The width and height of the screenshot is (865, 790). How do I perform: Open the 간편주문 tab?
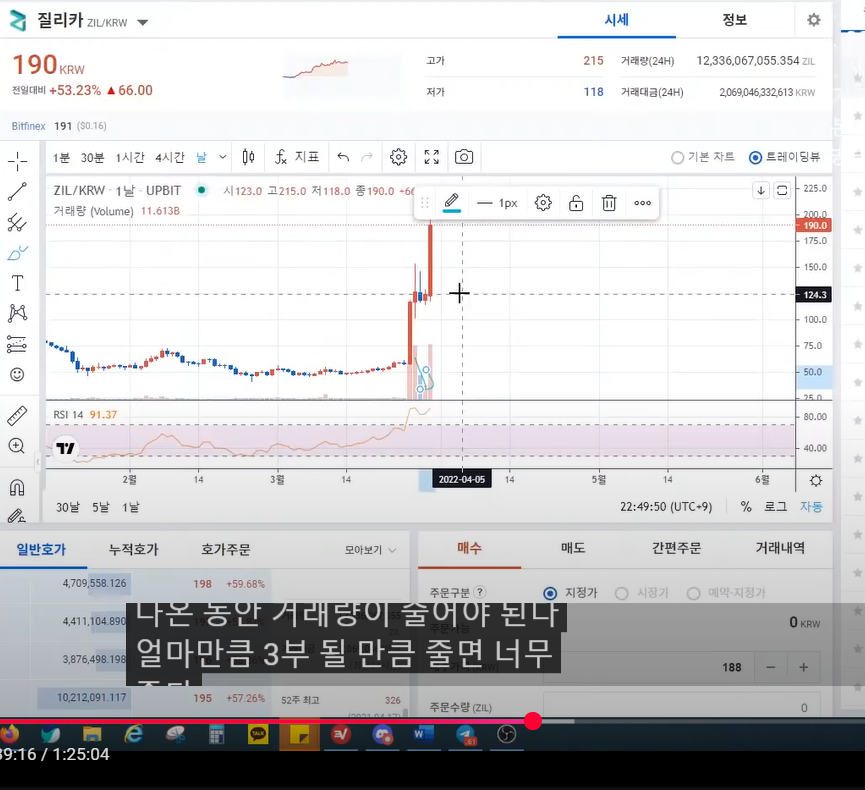676,548
